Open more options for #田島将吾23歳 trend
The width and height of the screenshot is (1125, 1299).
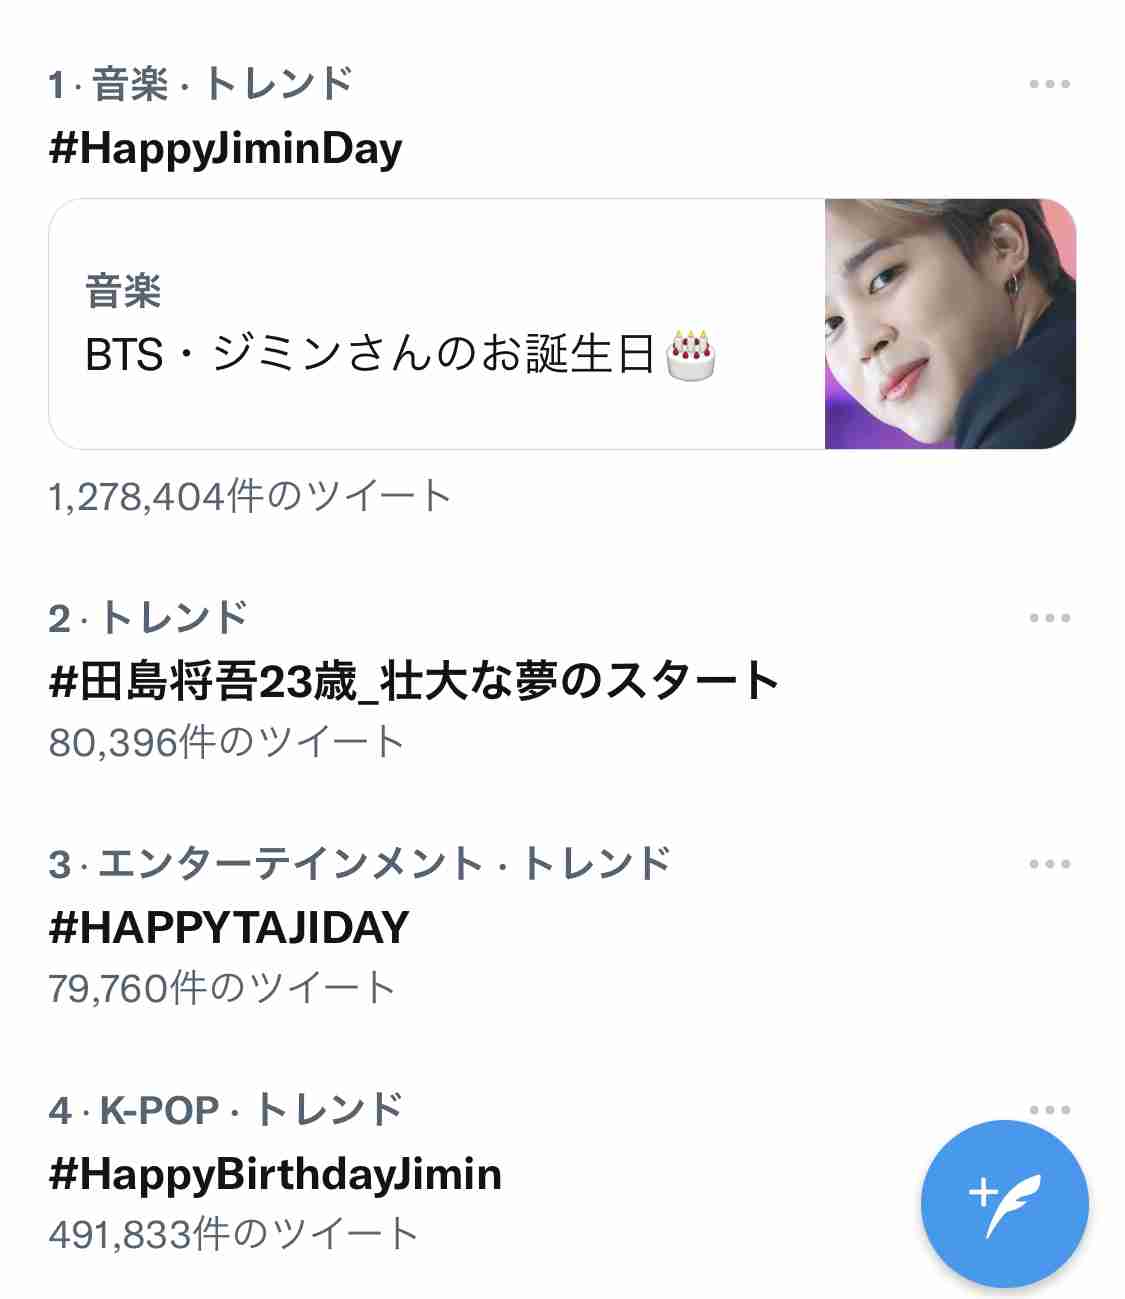1049,618
